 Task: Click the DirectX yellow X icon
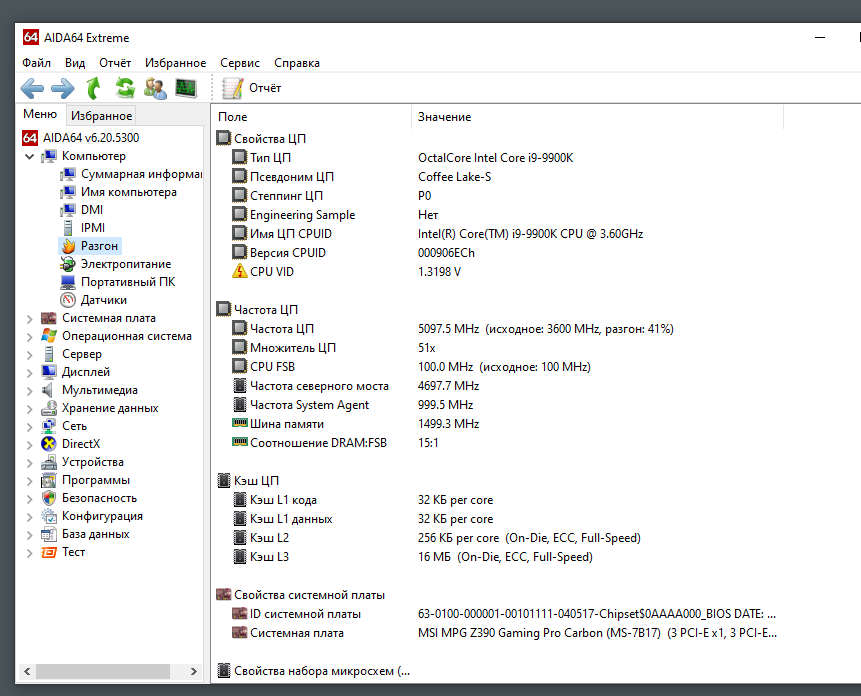tap(49, 444)
